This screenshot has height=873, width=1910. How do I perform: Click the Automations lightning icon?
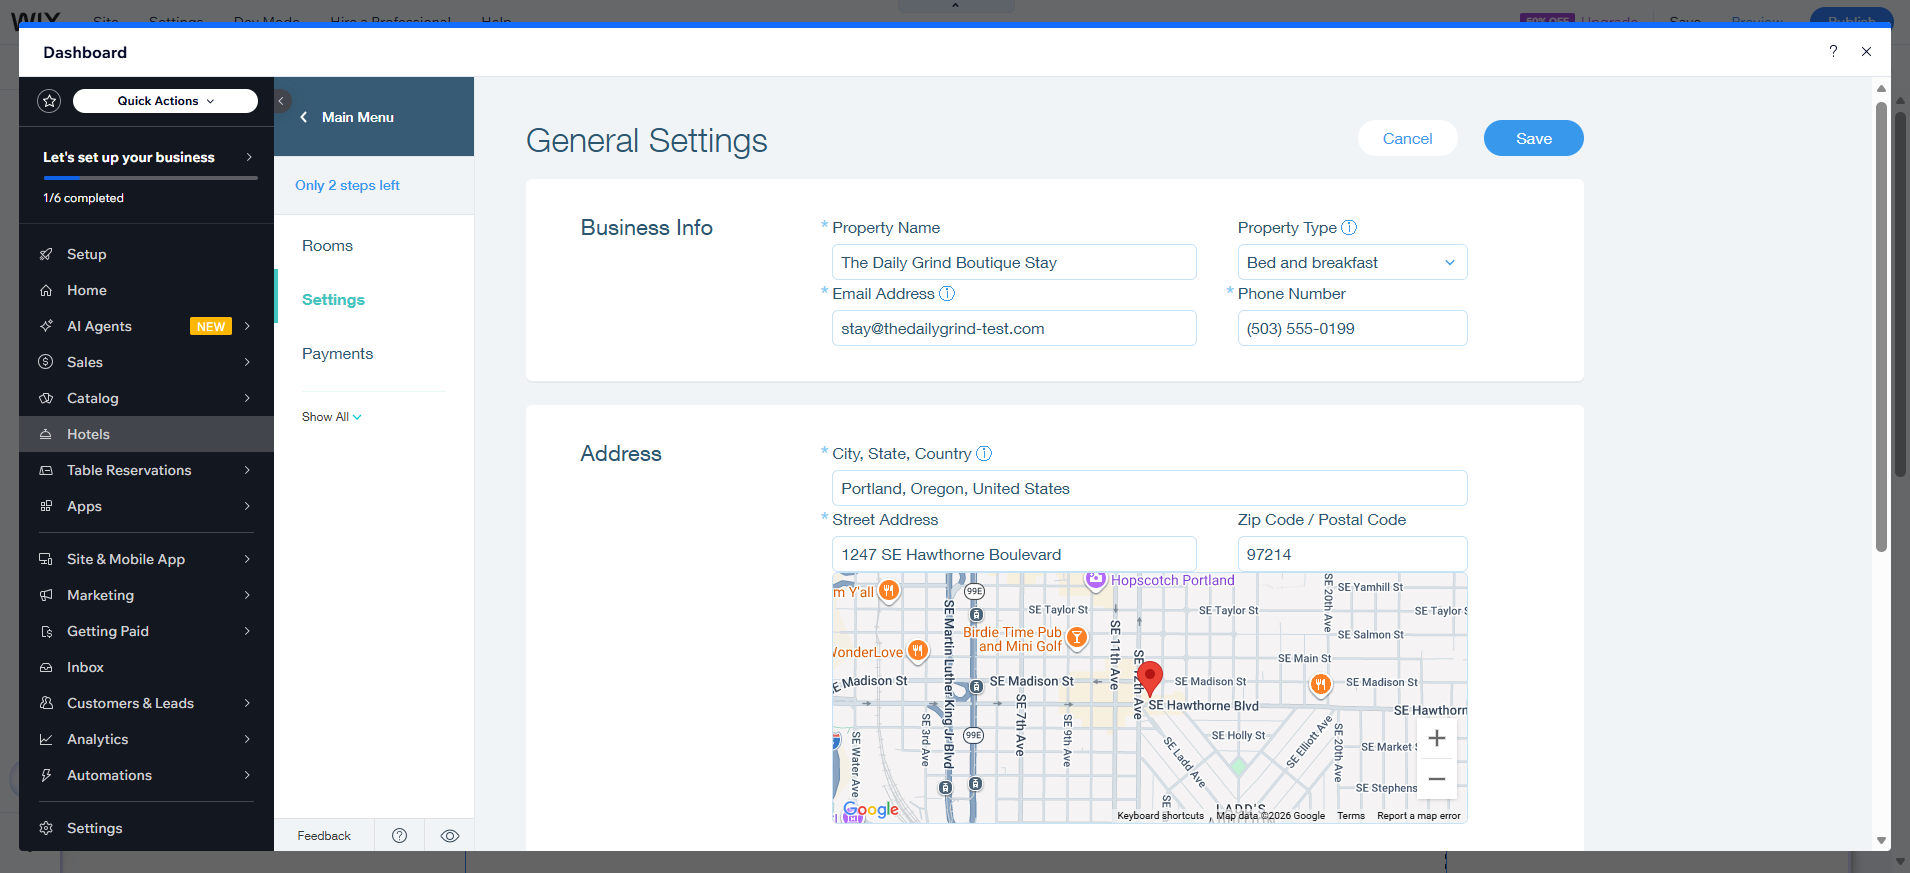click(x=46, y=775)
